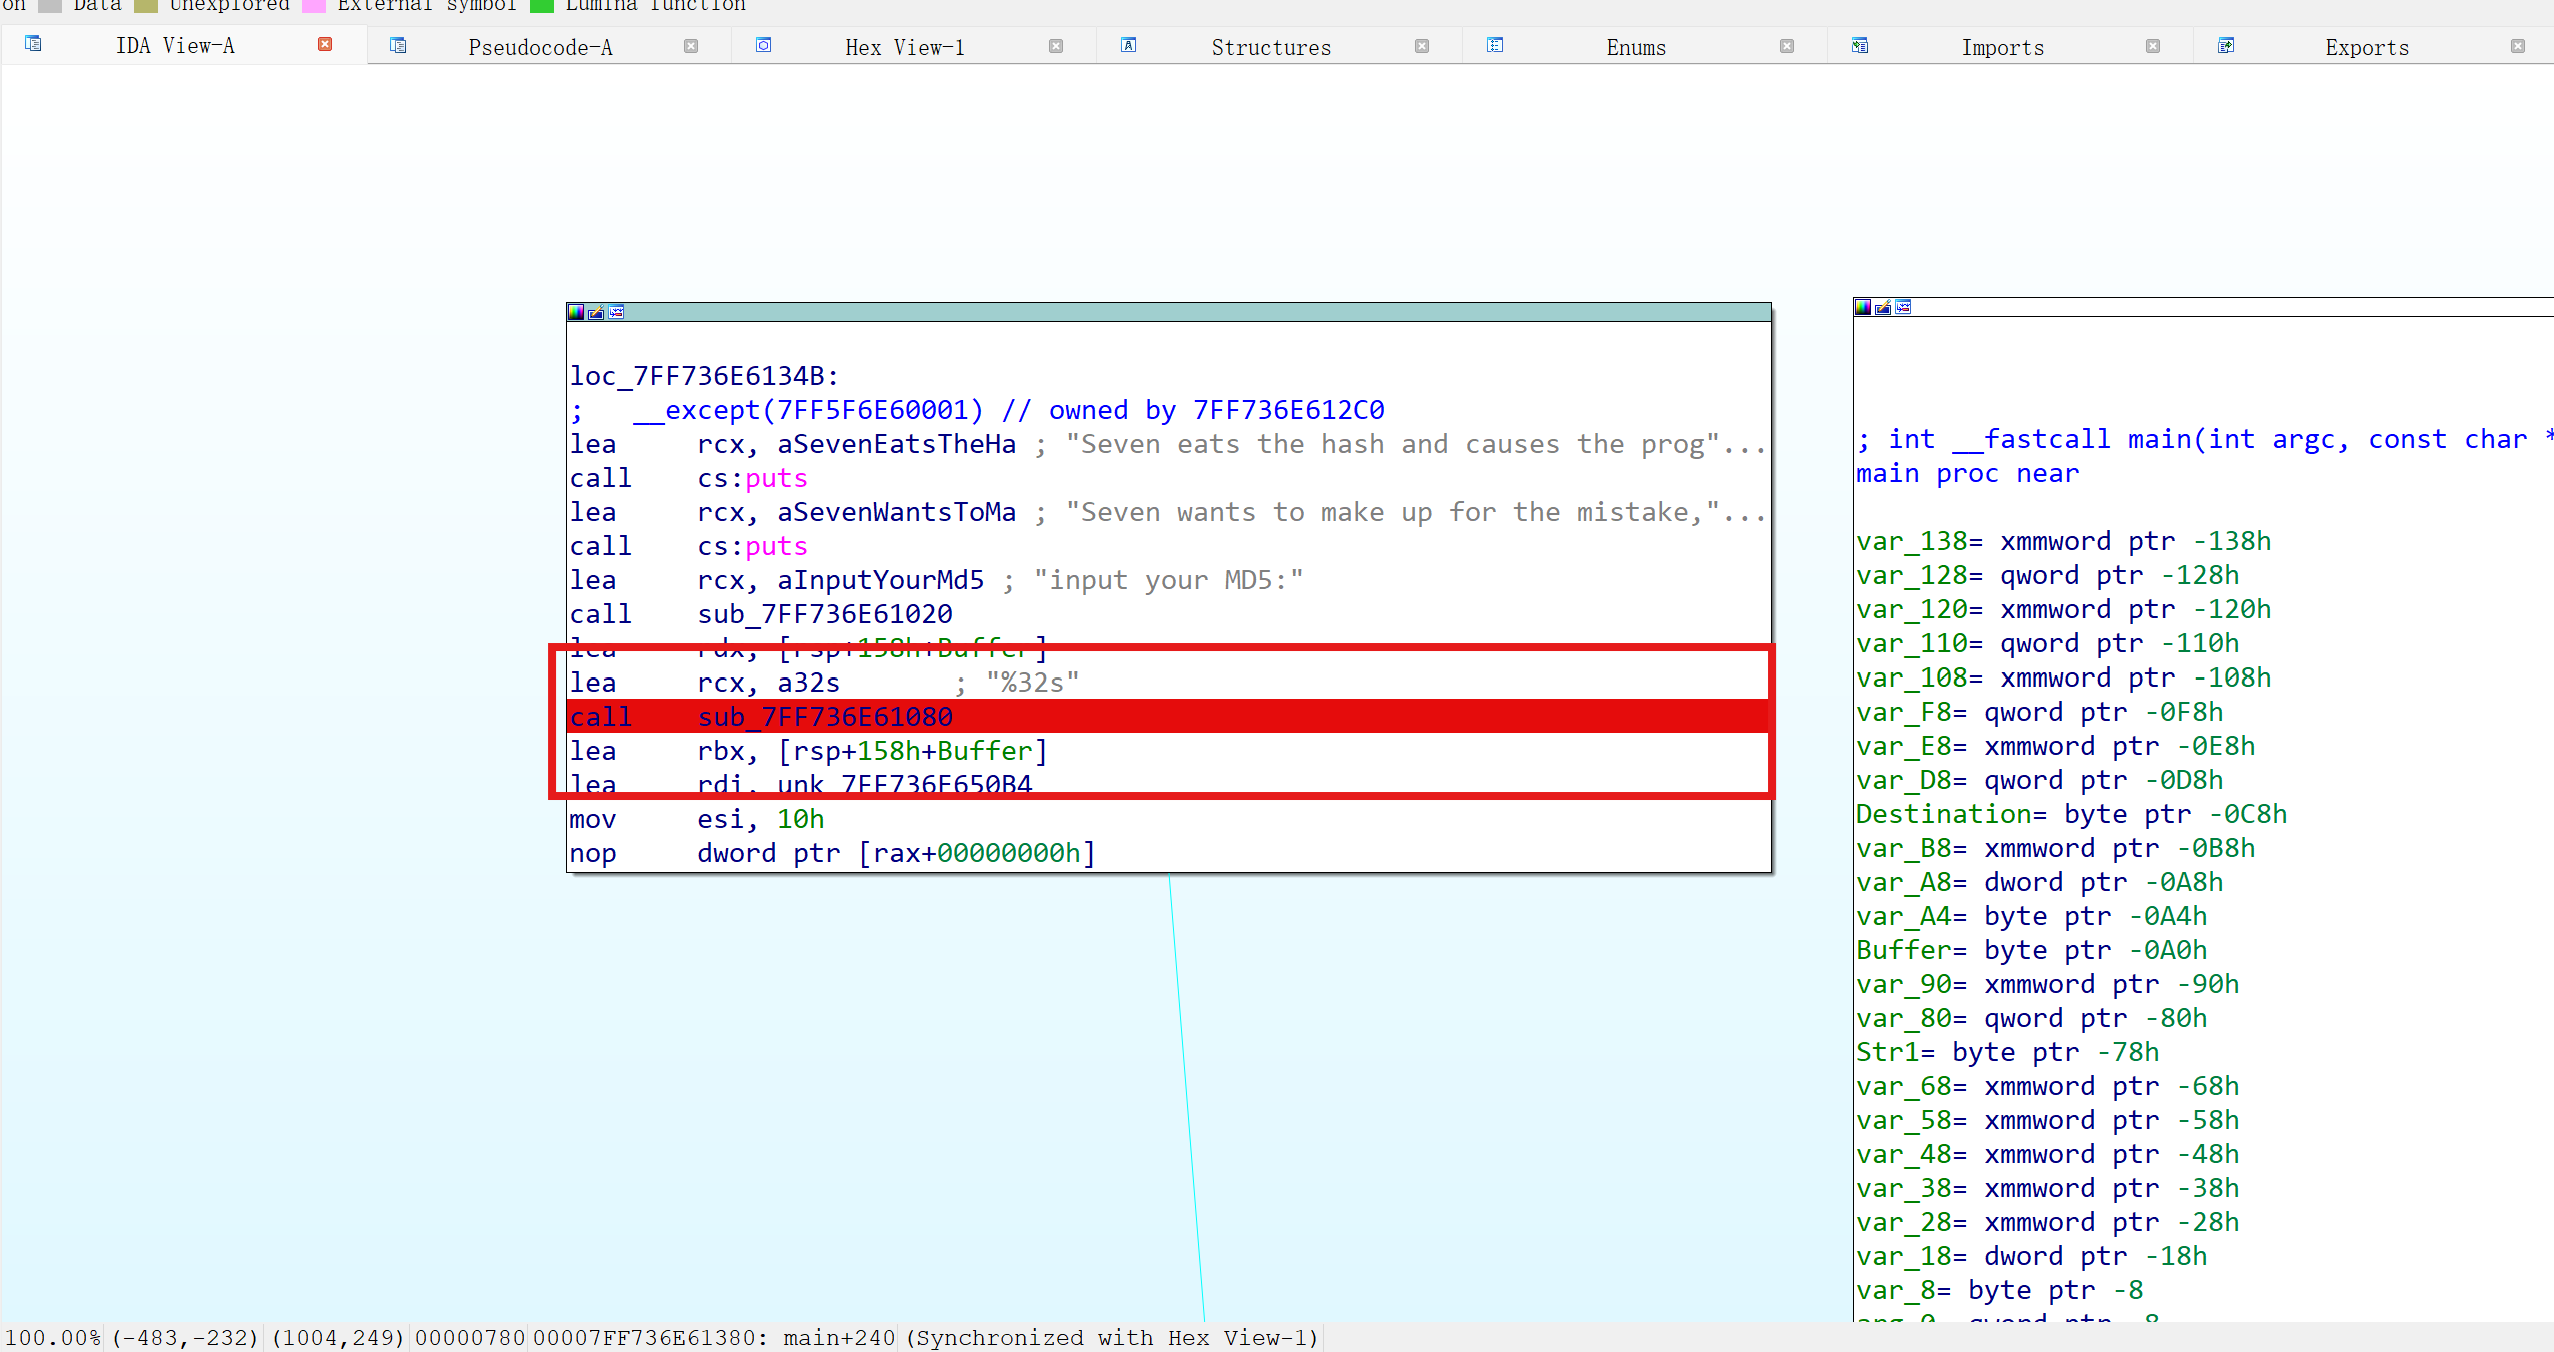The height and width of the screenshot is (1352, 2554).
Task: Click the sub_7FF736E61020 call target
Action: (825, 614)
